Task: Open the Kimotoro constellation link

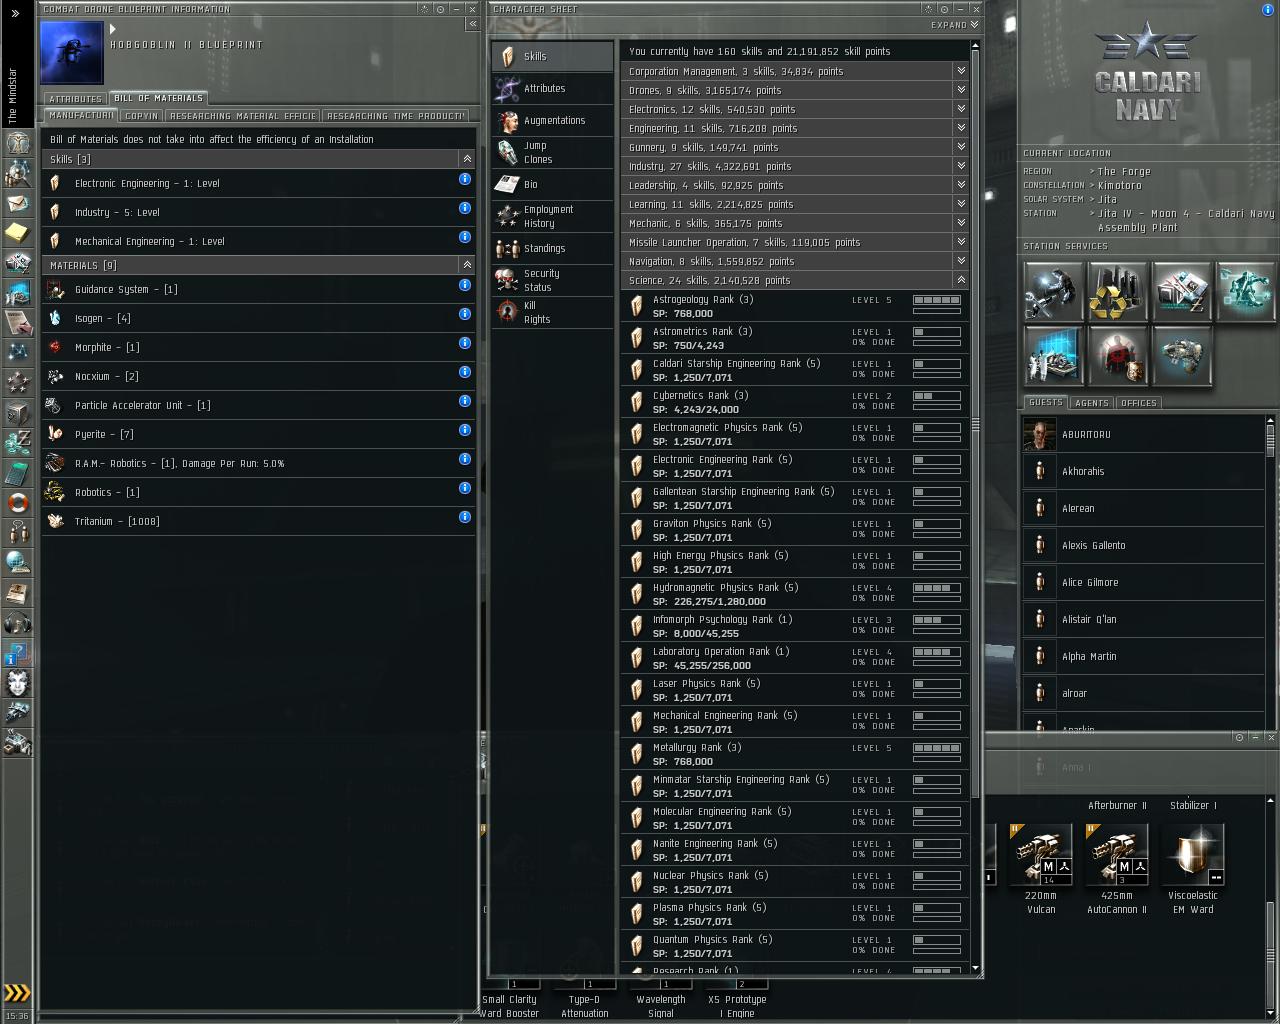Action: tap(1119, 186)
